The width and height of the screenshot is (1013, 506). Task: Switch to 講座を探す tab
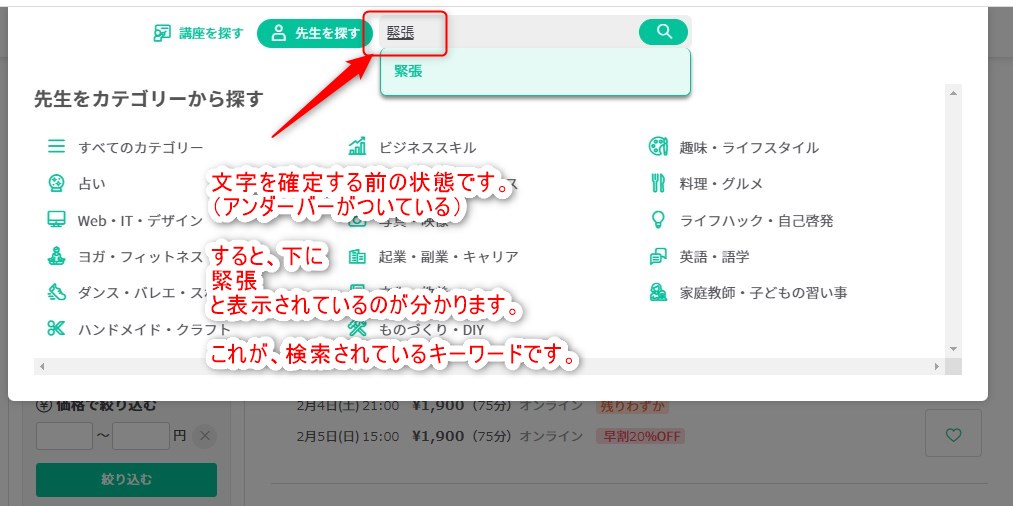198,33
